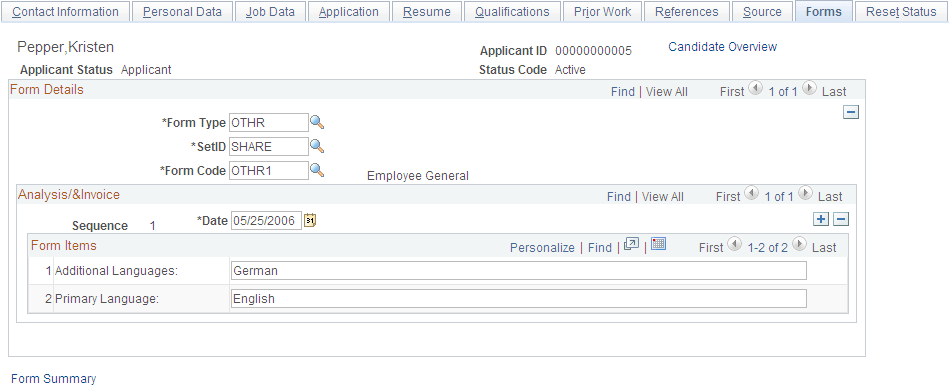Click the Date field 05/25/2006
The width and height of the screenshot is (949, 390).
(266, 221)
